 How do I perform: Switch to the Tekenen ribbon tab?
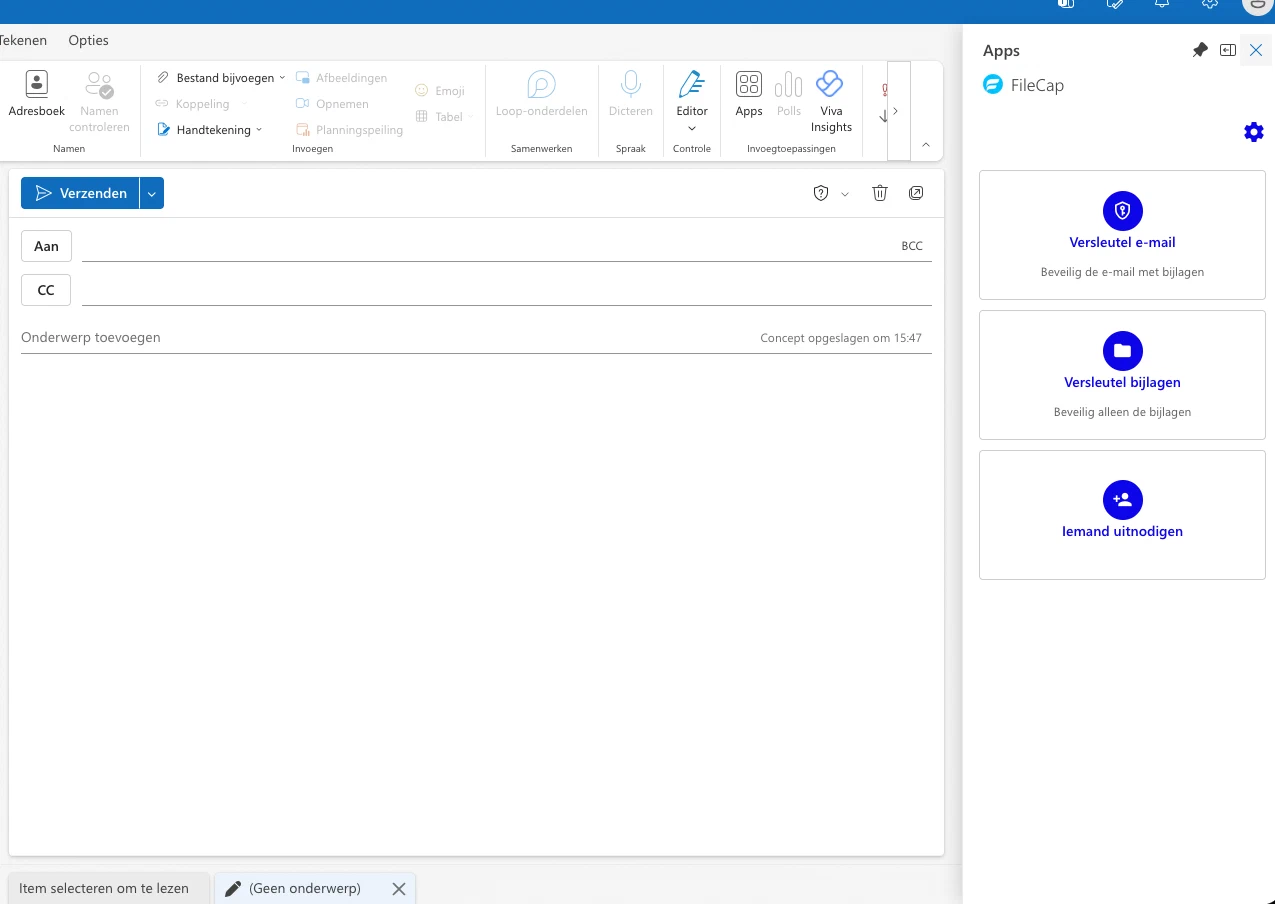point(23,41)
